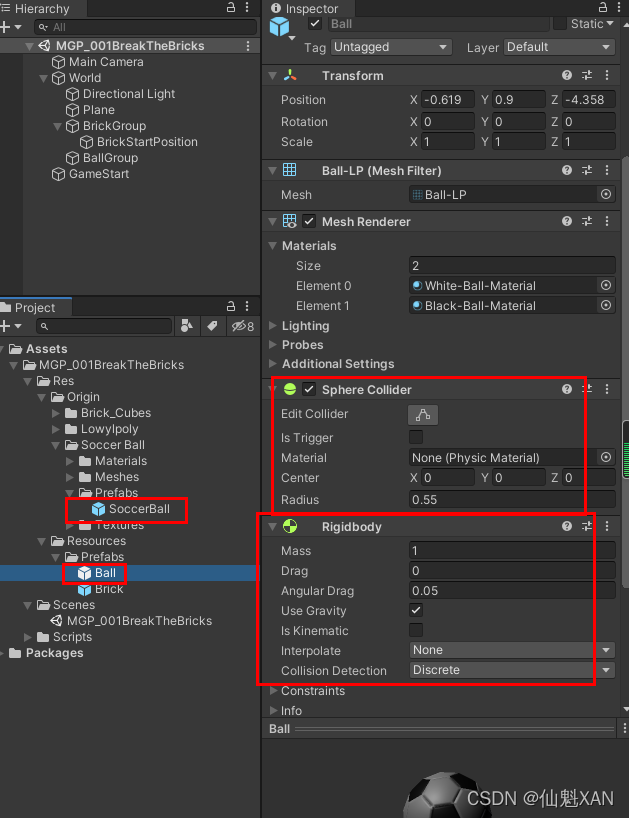Lock the Project panel
629x818 pixels.
coord(231,306)
